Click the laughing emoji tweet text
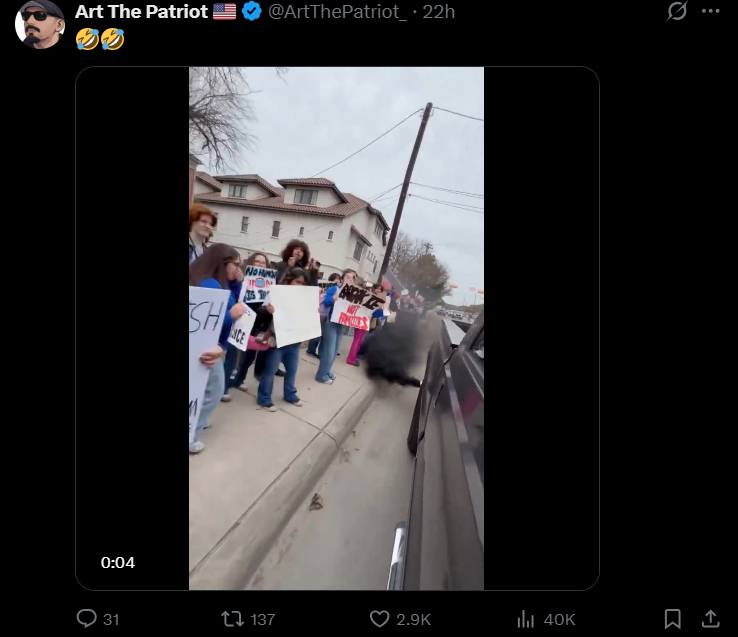This screenshot has width=738, height=637. (x=100, y=39)
